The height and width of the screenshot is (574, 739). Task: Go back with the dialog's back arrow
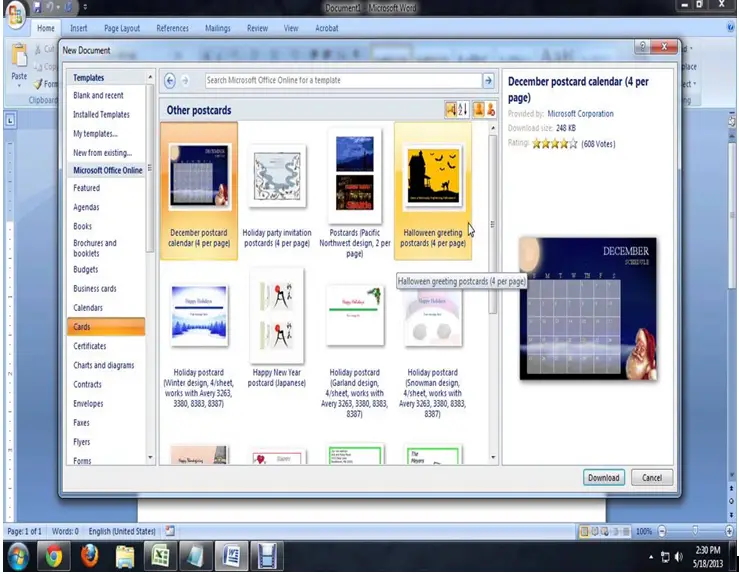pyautogui.click(x=170, y=81)
